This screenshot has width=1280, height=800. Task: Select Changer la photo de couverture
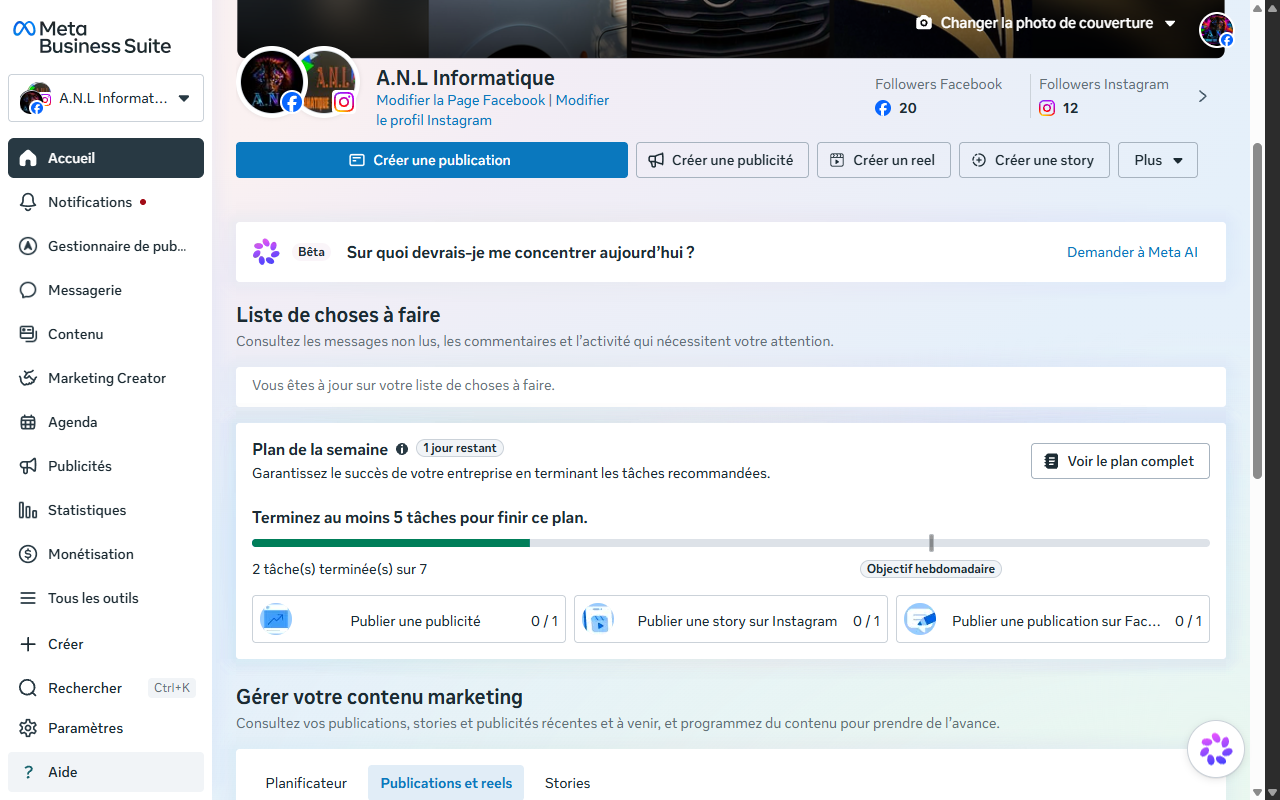[x=1046, y=23]
